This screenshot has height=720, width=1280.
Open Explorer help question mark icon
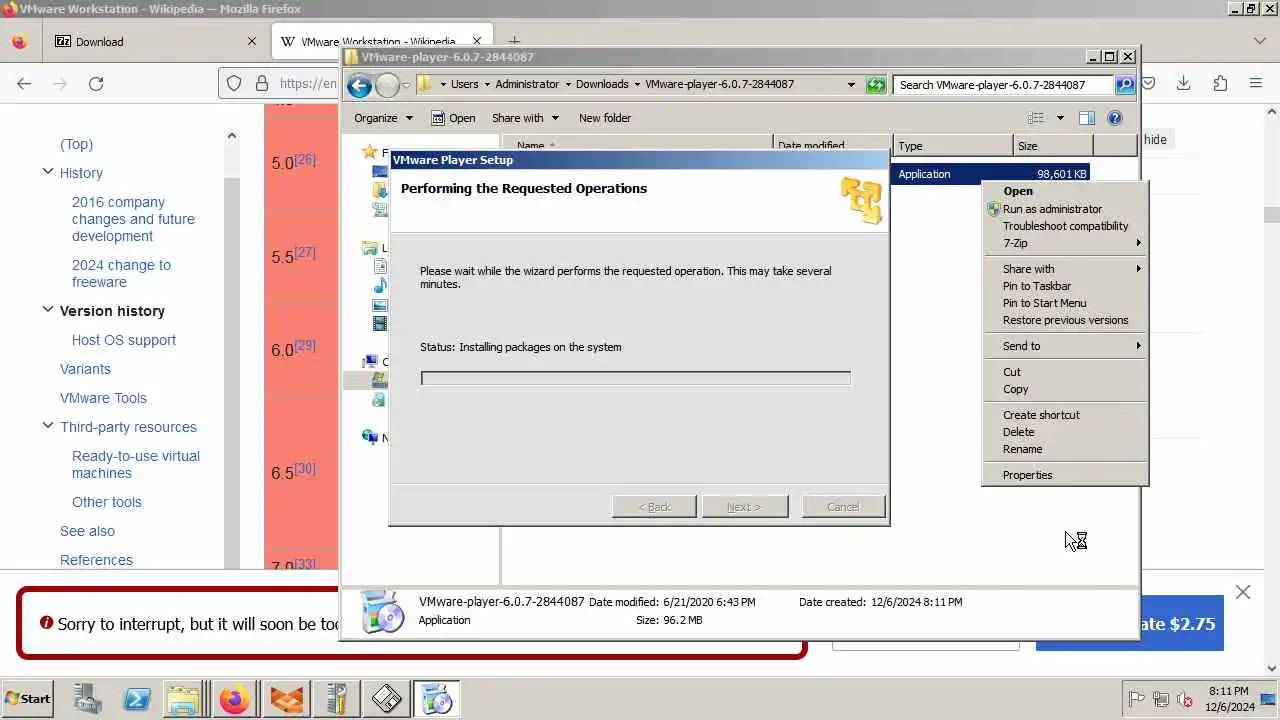tap(1115, 118)
